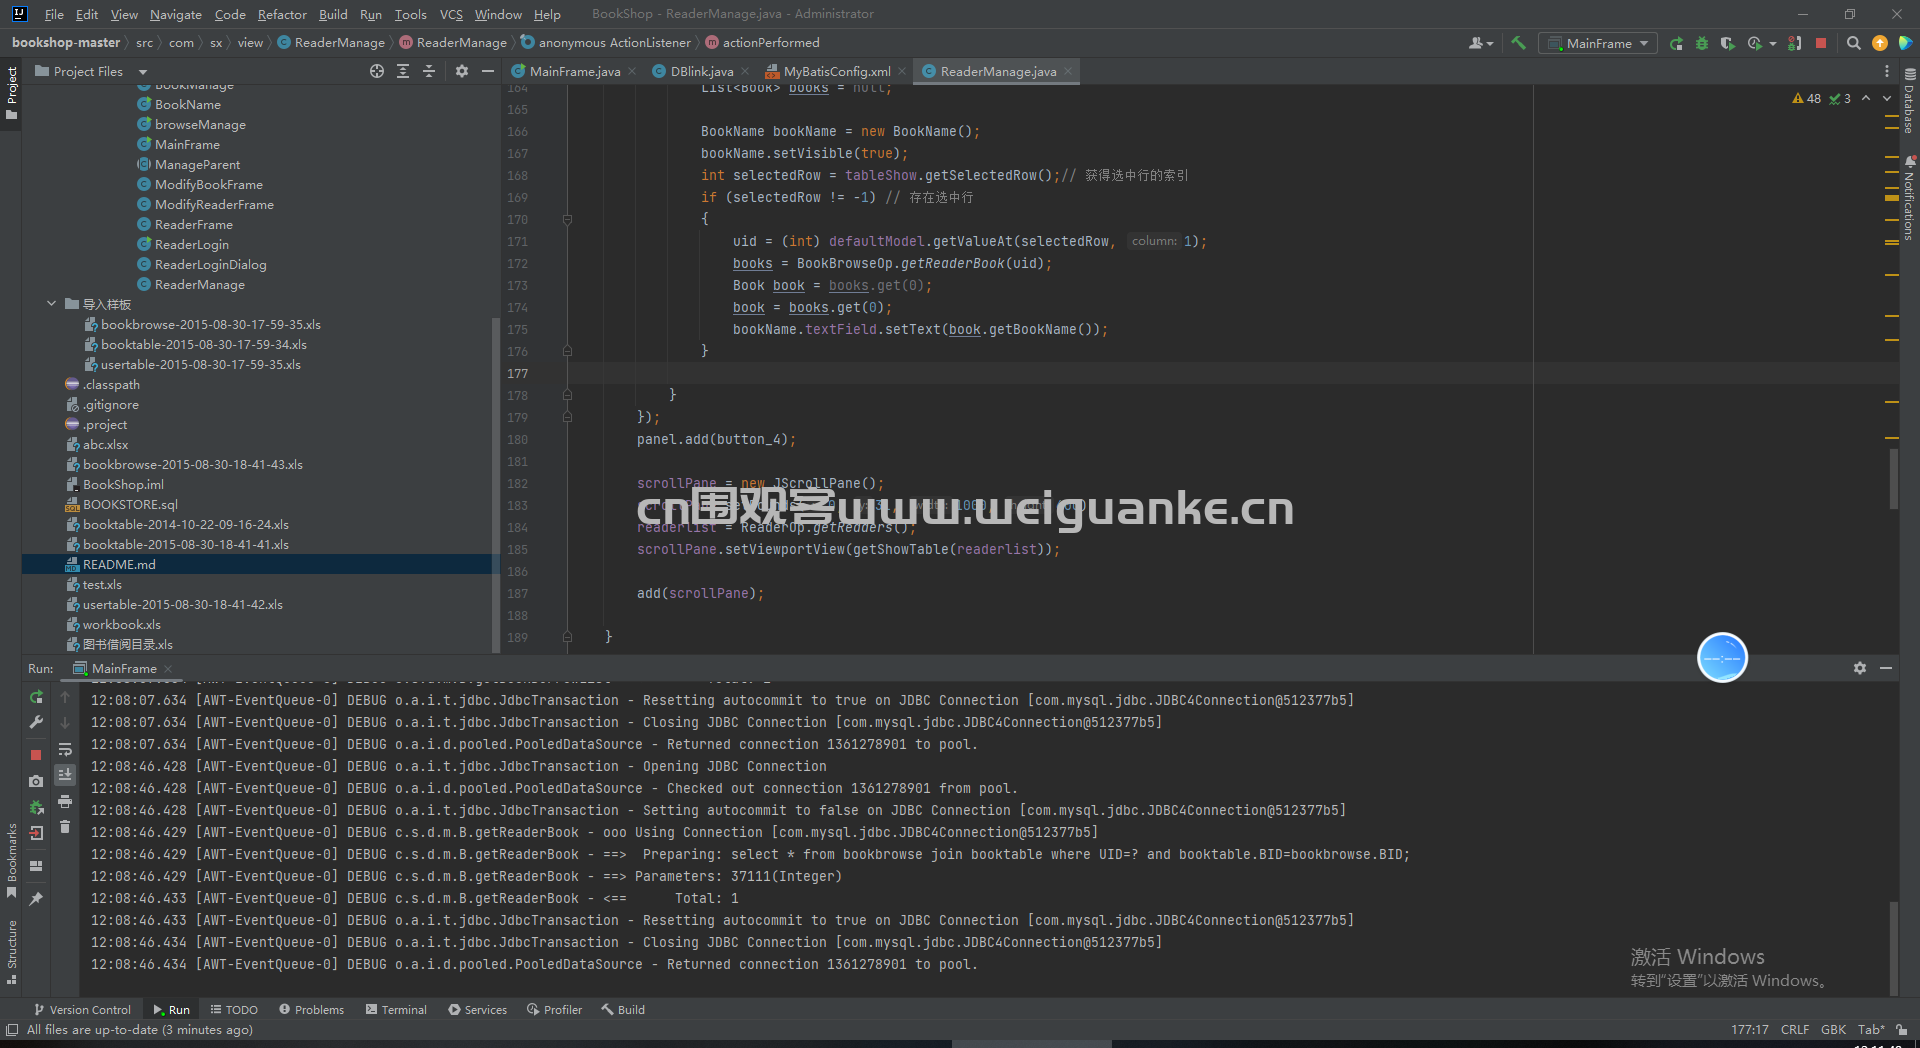Collapse the 导入样板 folder
1920x1048 pixels.
51,304
